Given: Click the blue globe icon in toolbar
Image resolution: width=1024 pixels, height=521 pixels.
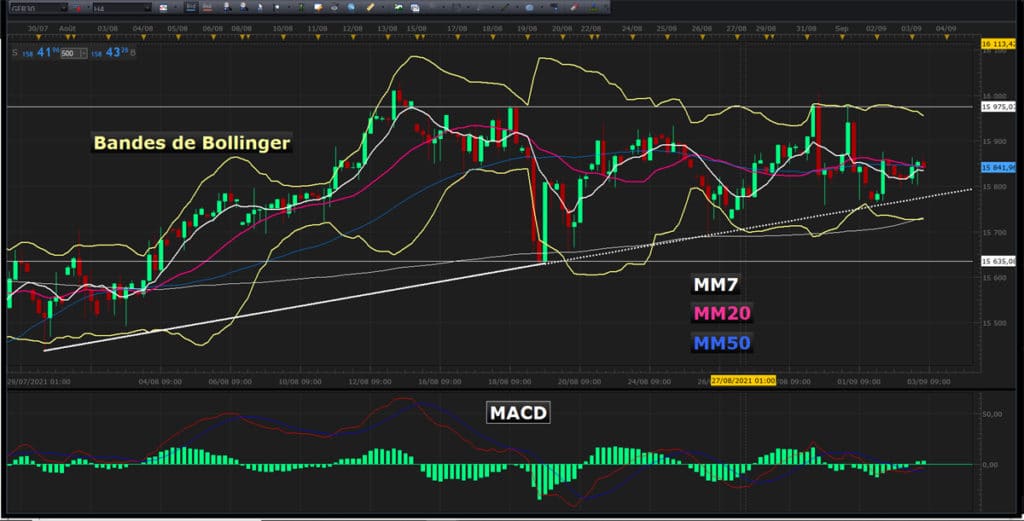Looking at the screenshot, I should [351, 8].
